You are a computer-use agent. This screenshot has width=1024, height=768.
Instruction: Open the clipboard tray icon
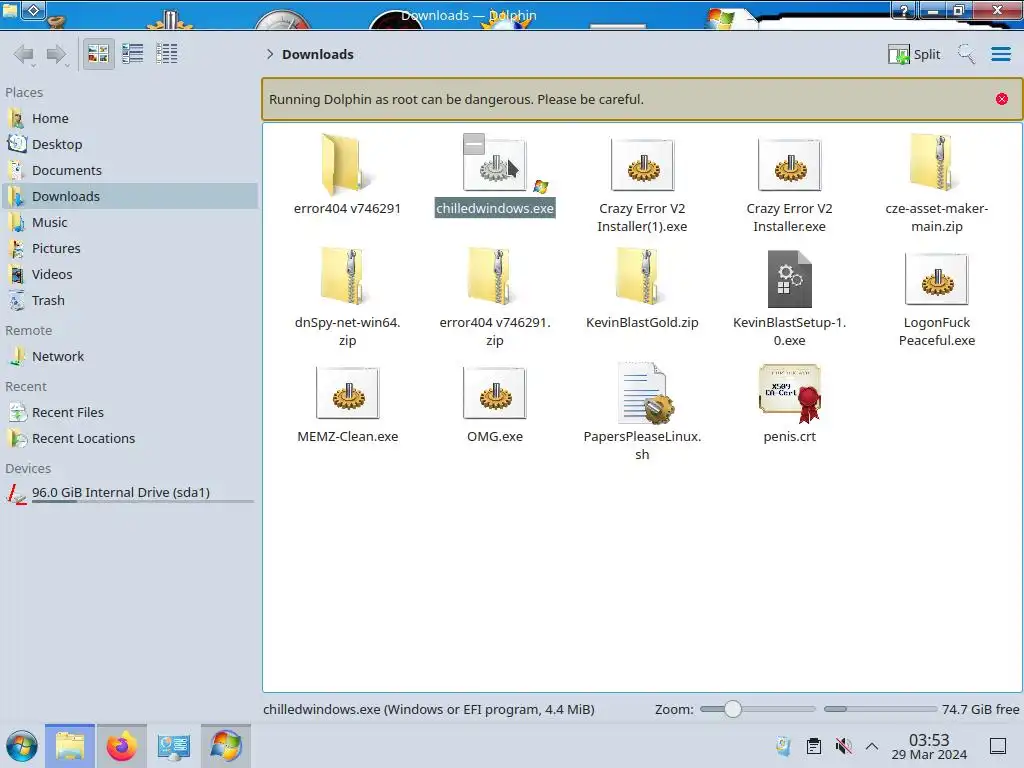click(814, 746)
